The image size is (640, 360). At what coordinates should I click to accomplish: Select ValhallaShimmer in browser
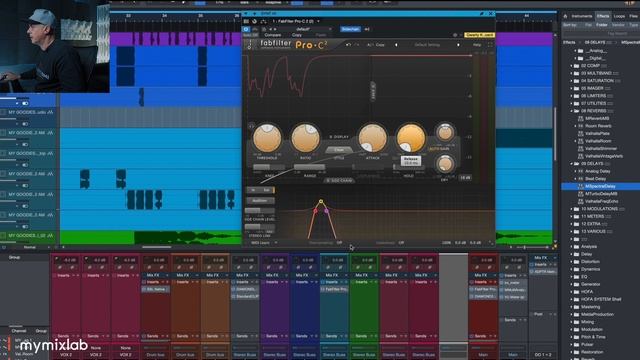(601, 149)
